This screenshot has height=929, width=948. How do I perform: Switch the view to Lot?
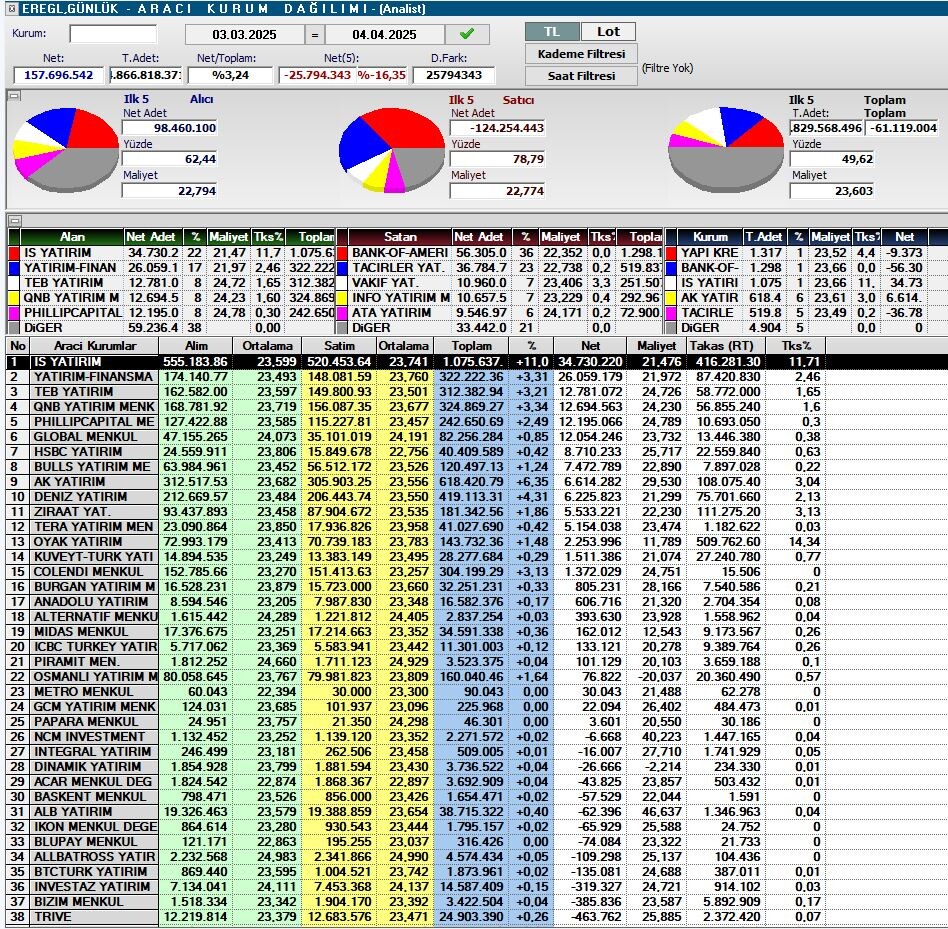(x=608, y=31)
